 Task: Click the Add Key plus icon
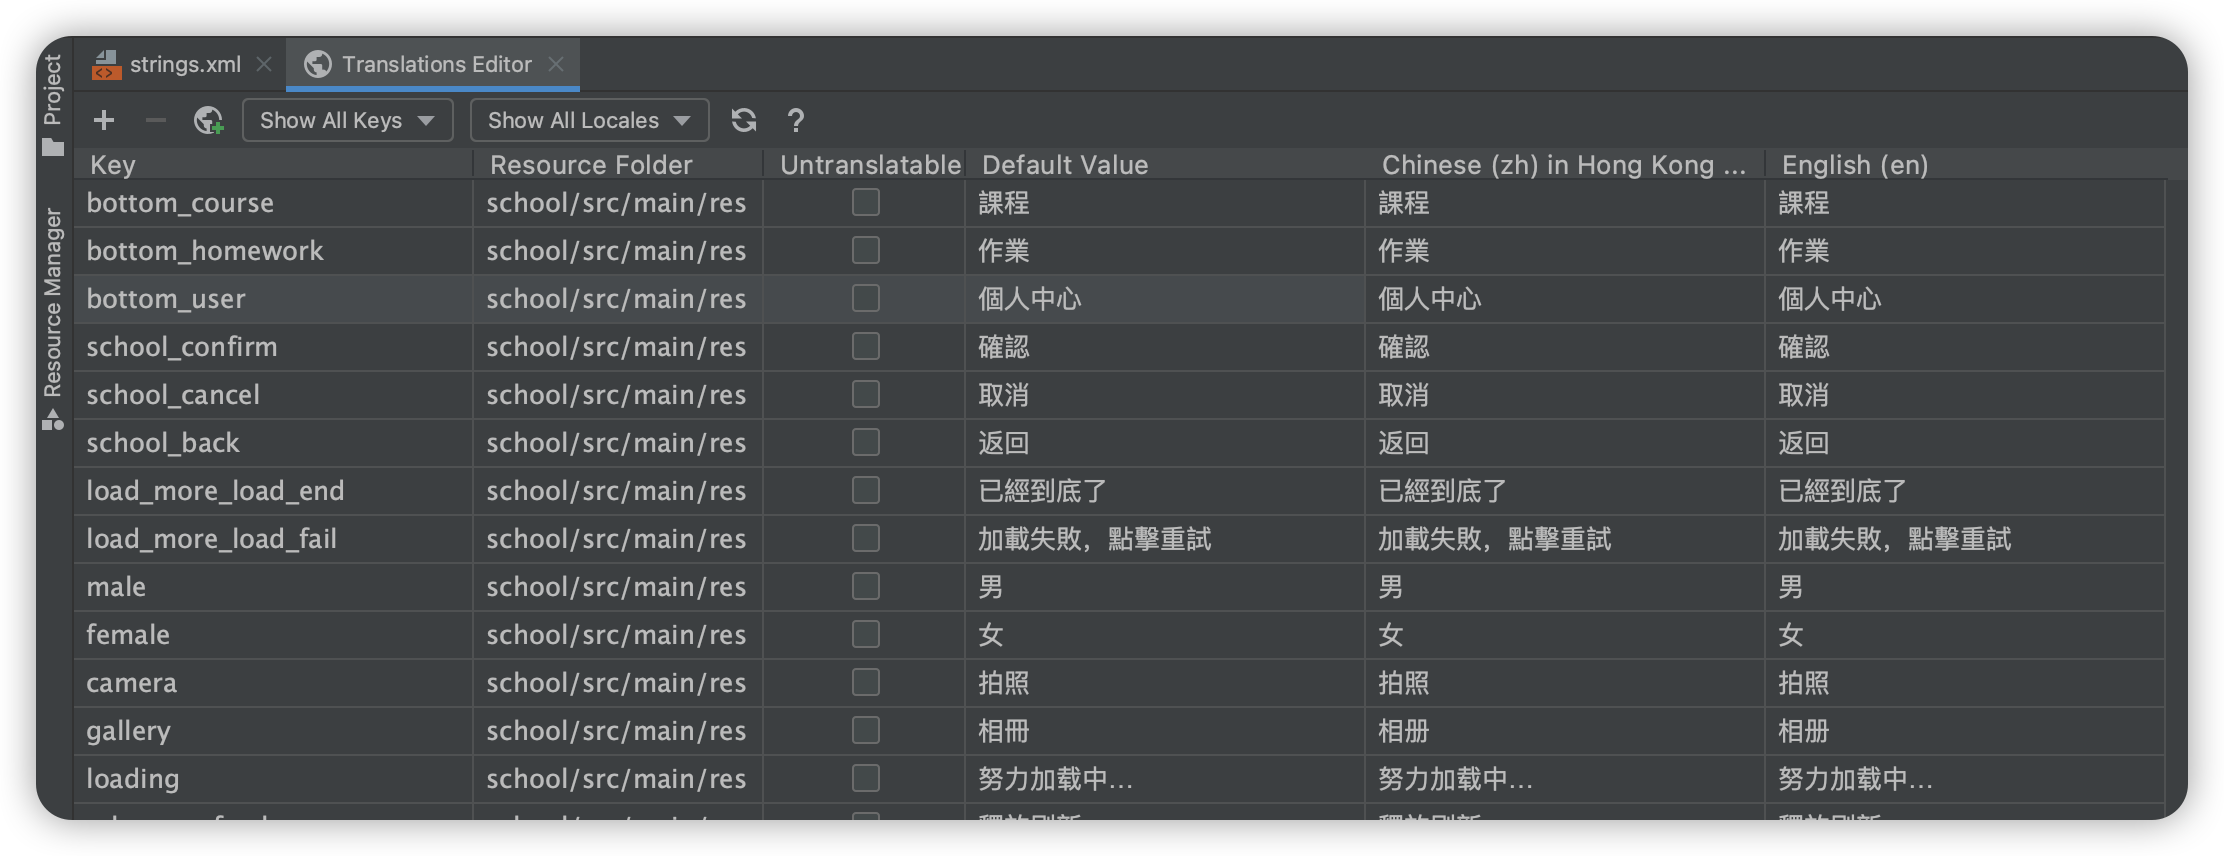104,121
